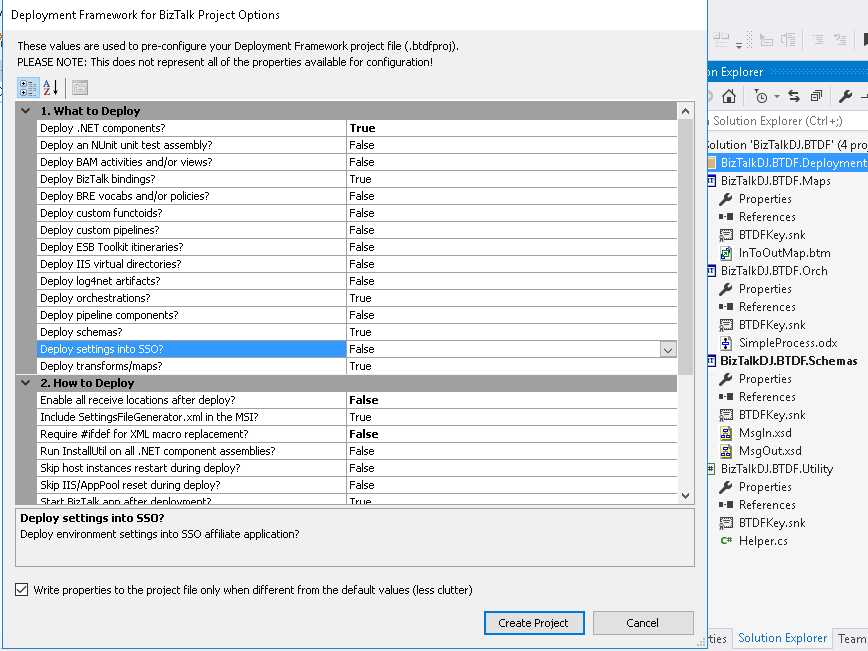Switch to the Team Explorer tab

point(852,638)
